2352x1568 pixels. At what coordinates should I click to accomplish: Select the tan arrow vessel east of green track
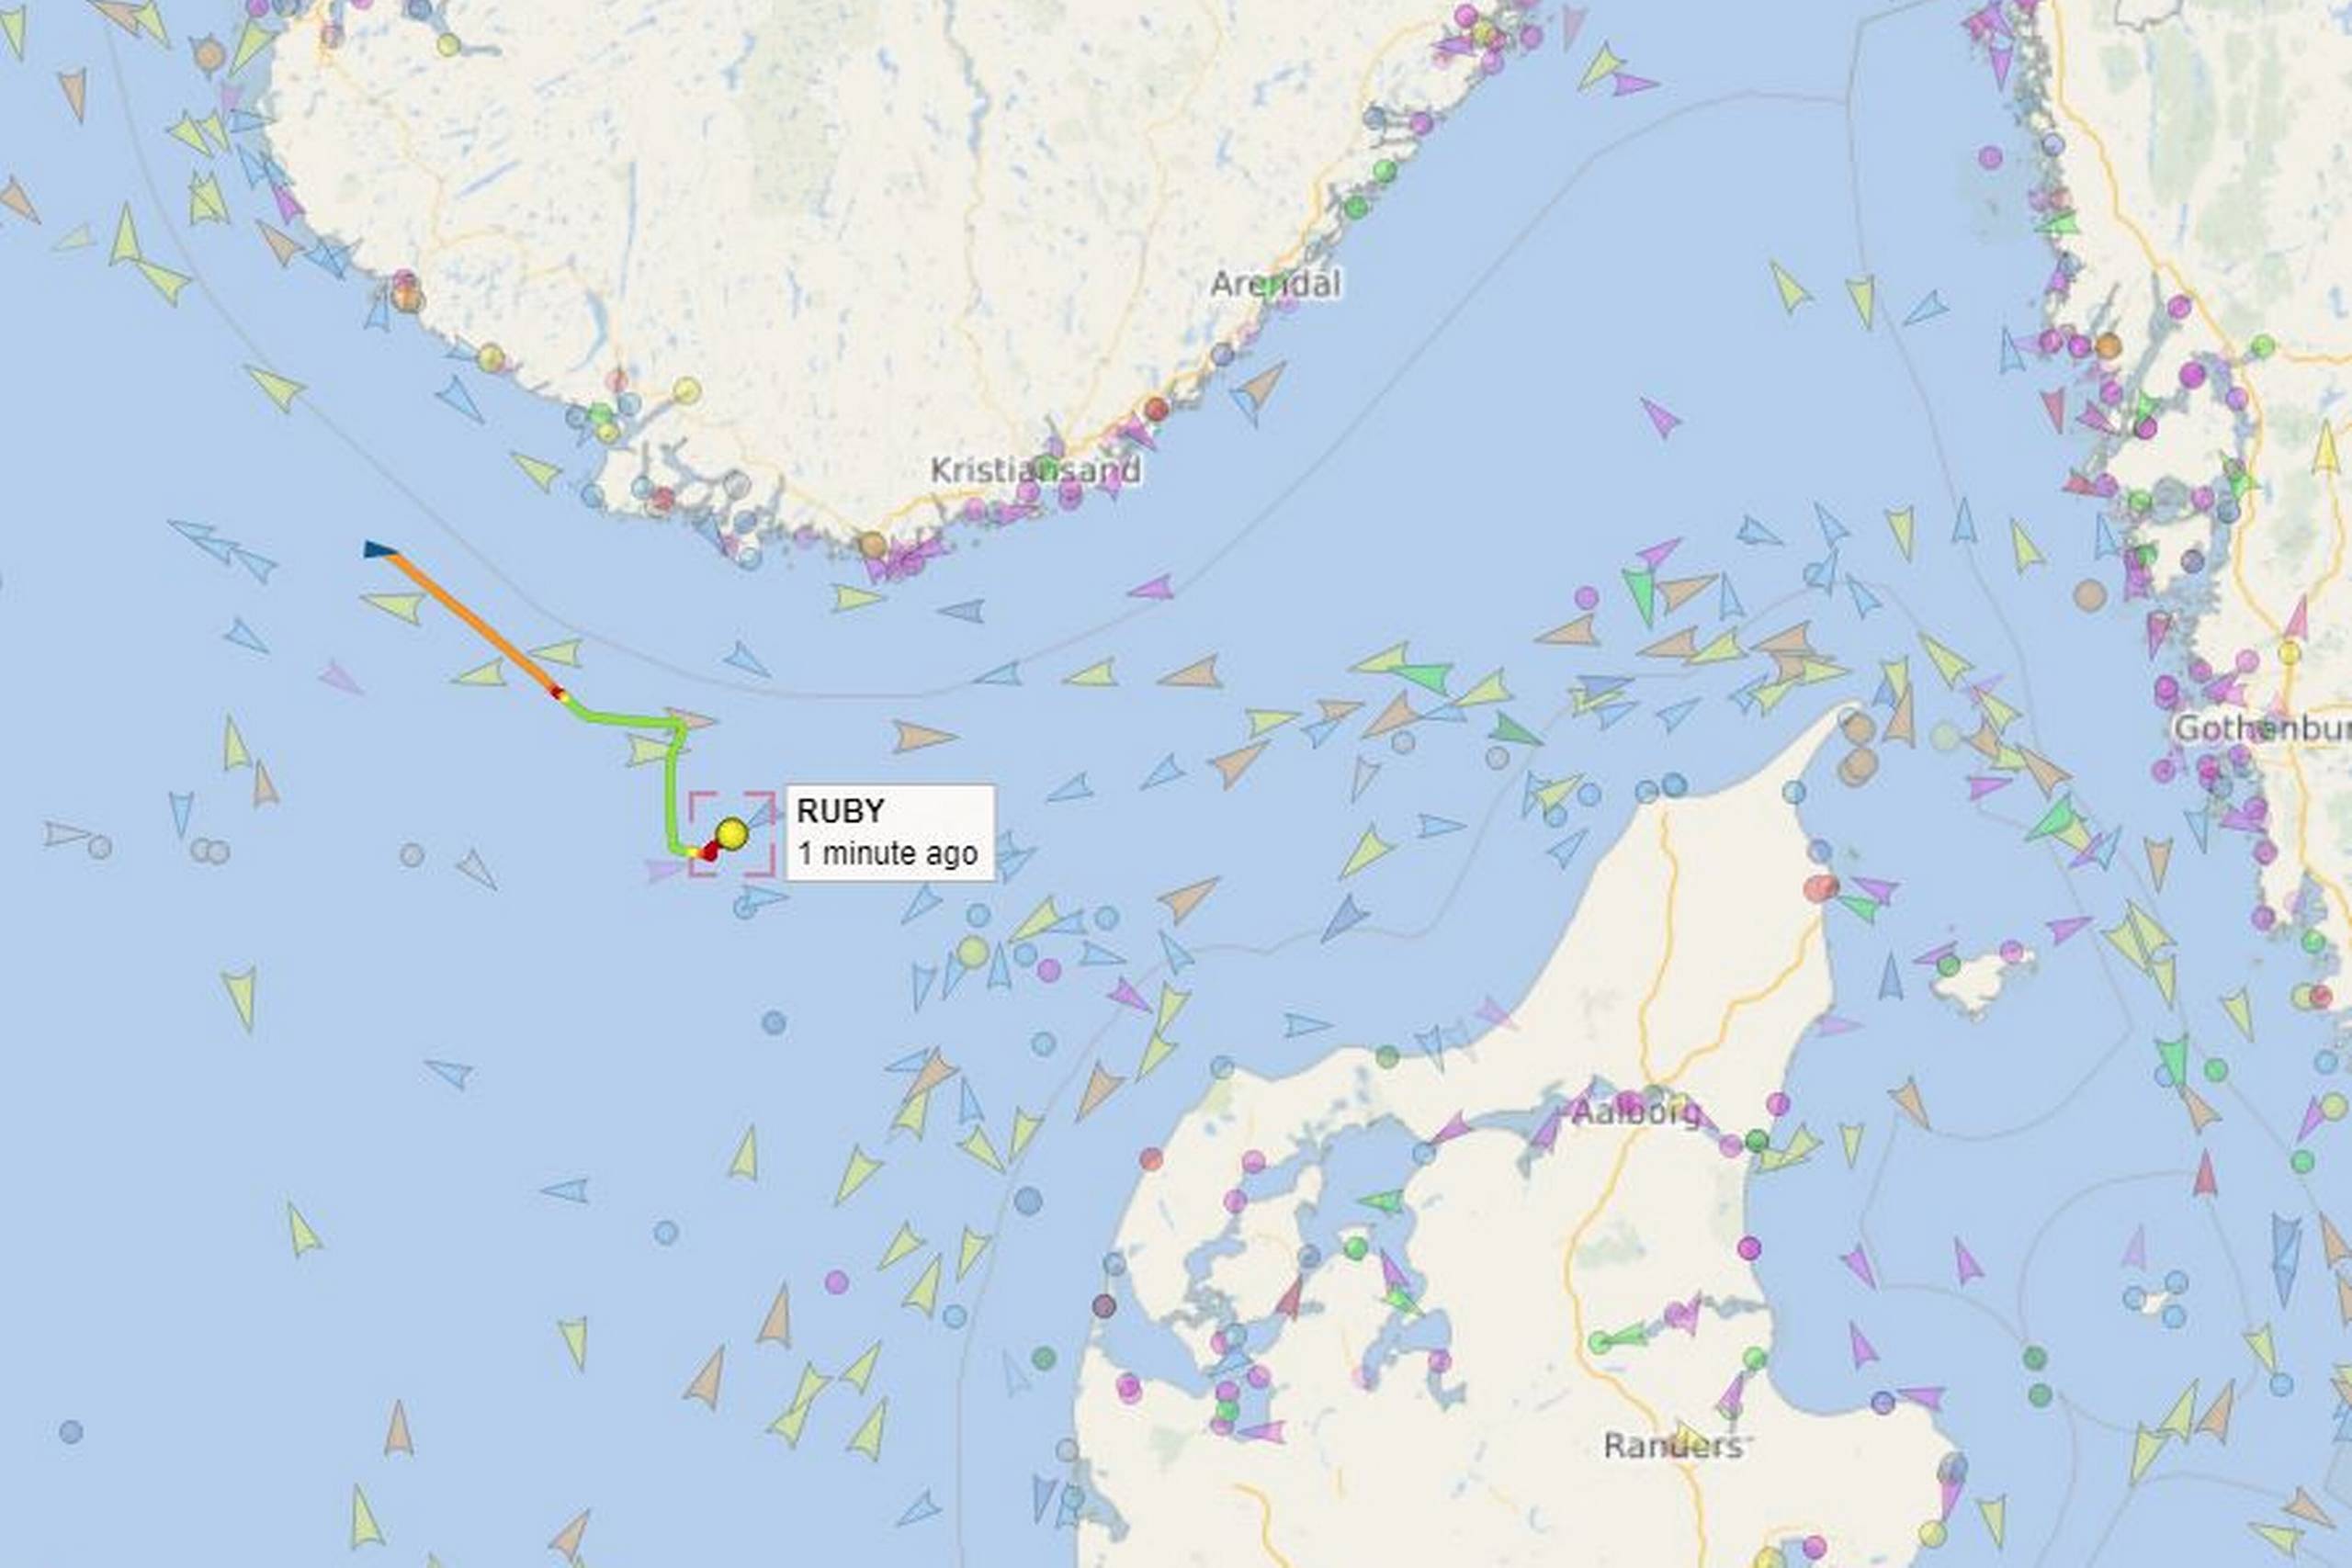point(924,737)
